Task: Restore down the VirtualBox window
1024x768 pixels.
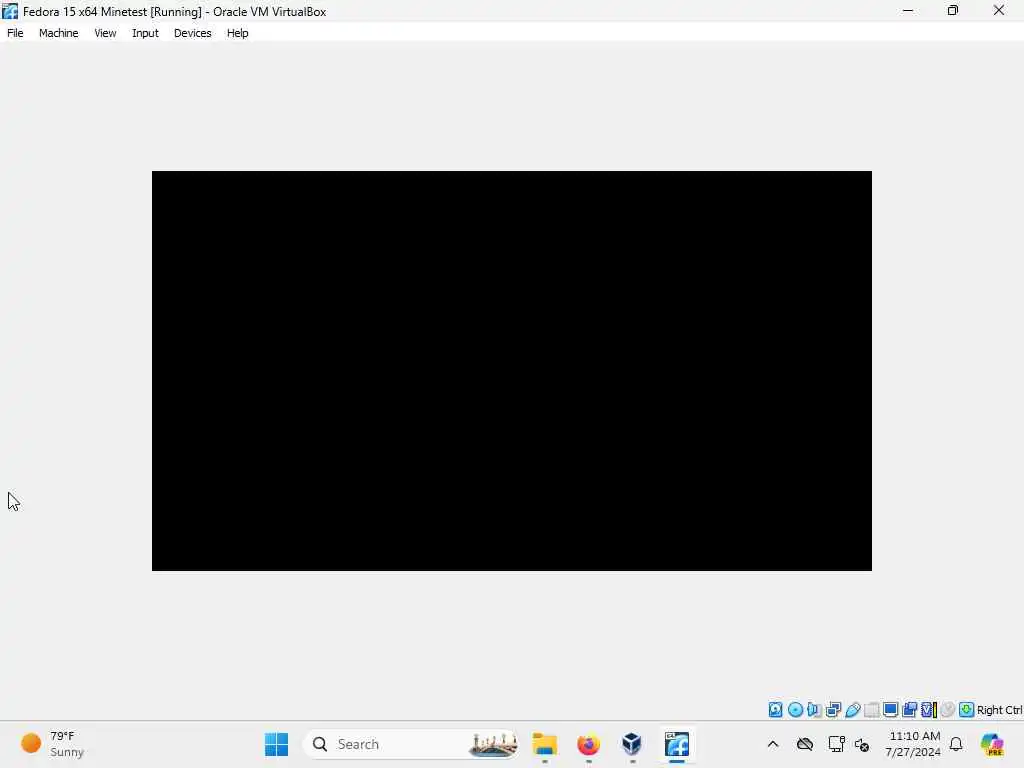Action: click(953, 10)
